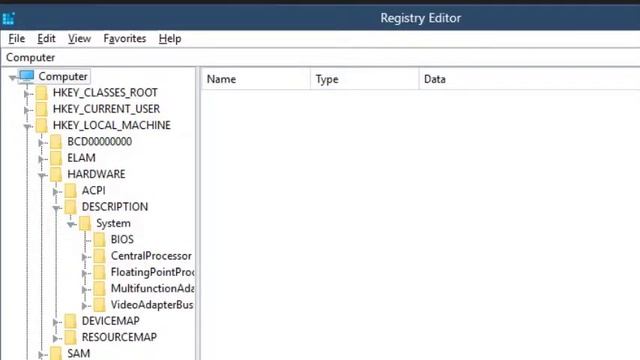Viewport: 640px width, 360px height.
Task: Click the DEVICEMAP folder icon
Action: click(71, 322)
